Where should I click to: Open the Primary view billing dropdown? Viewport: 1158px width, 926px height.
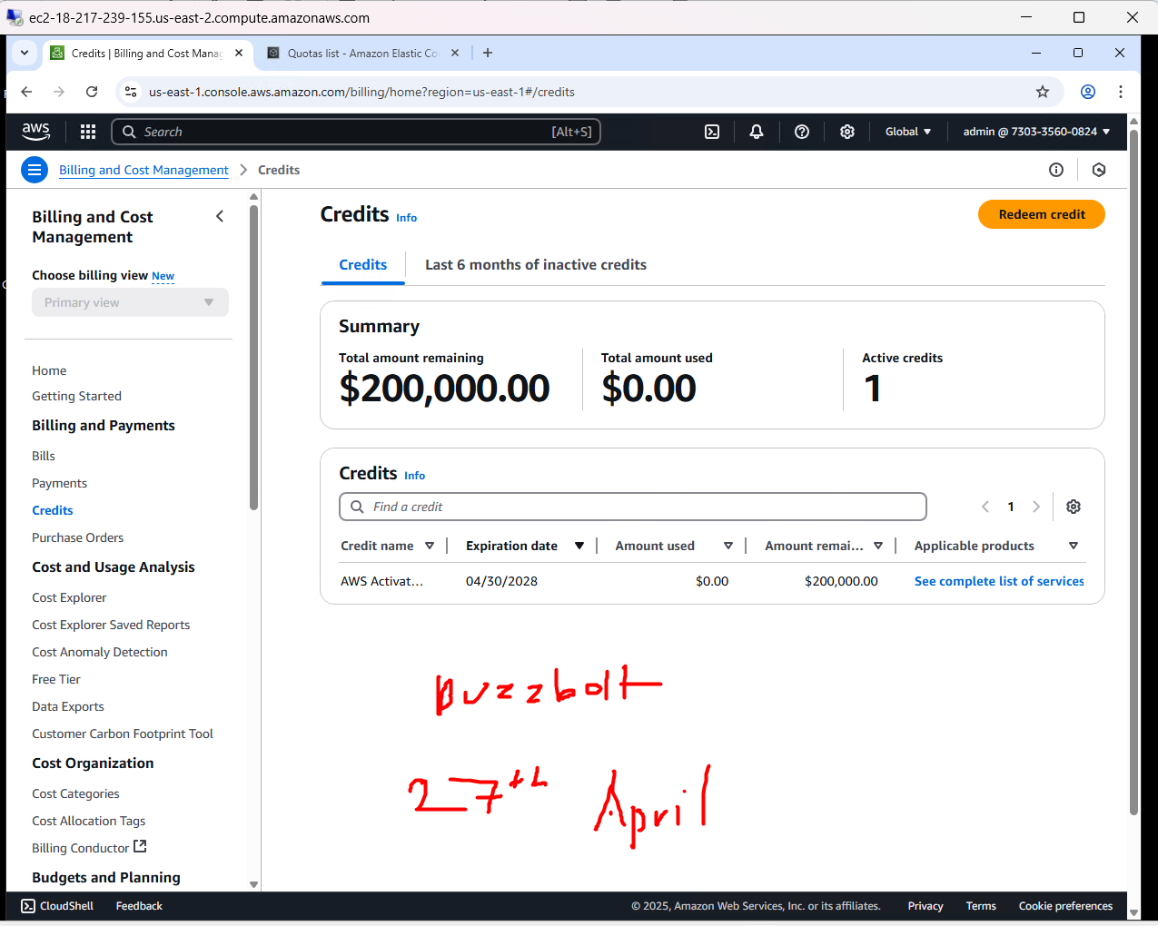click(x=130, y=303)
